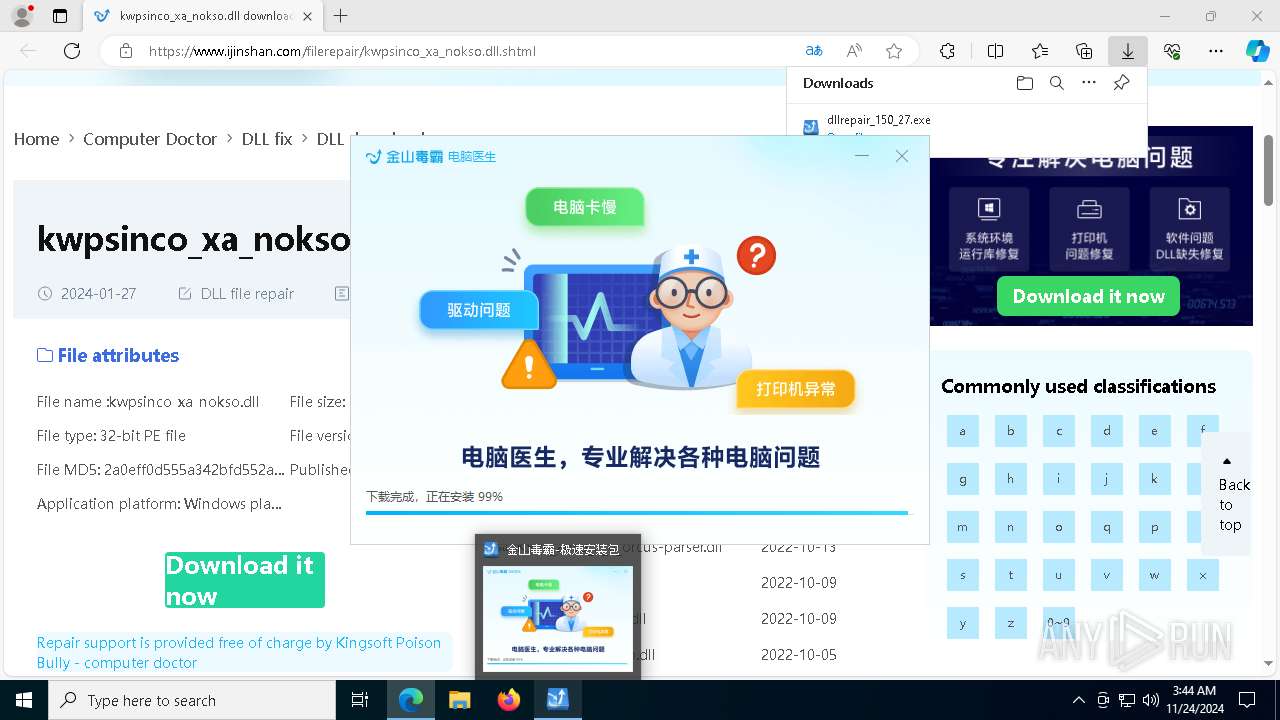This screenshot has width=1280, height=720.
Task: Search downloads using magnifier icon
Action: click(1056, 83)
